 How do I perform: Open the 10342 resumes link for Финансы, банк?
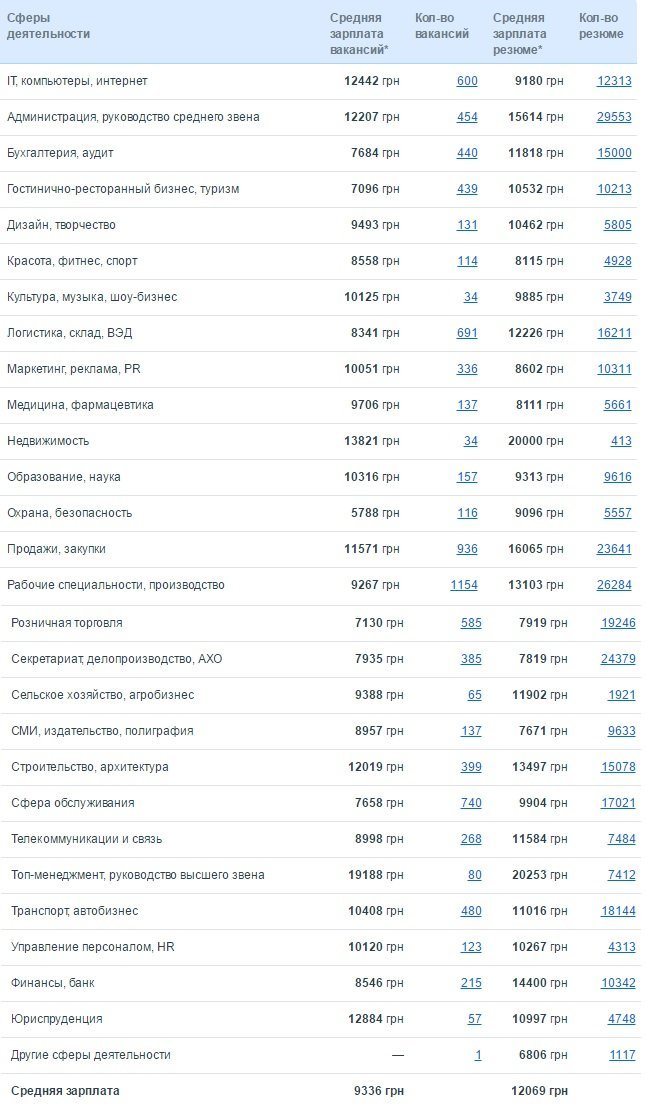point(618,983)
